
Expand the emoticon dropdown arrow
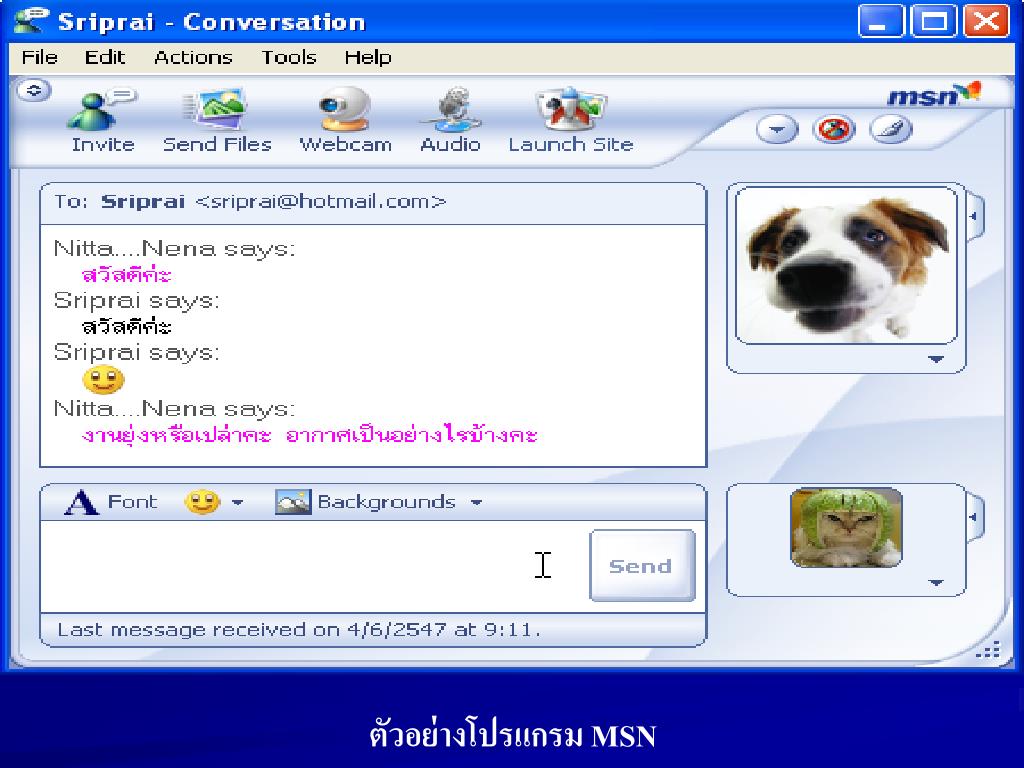tap(237, 503)
